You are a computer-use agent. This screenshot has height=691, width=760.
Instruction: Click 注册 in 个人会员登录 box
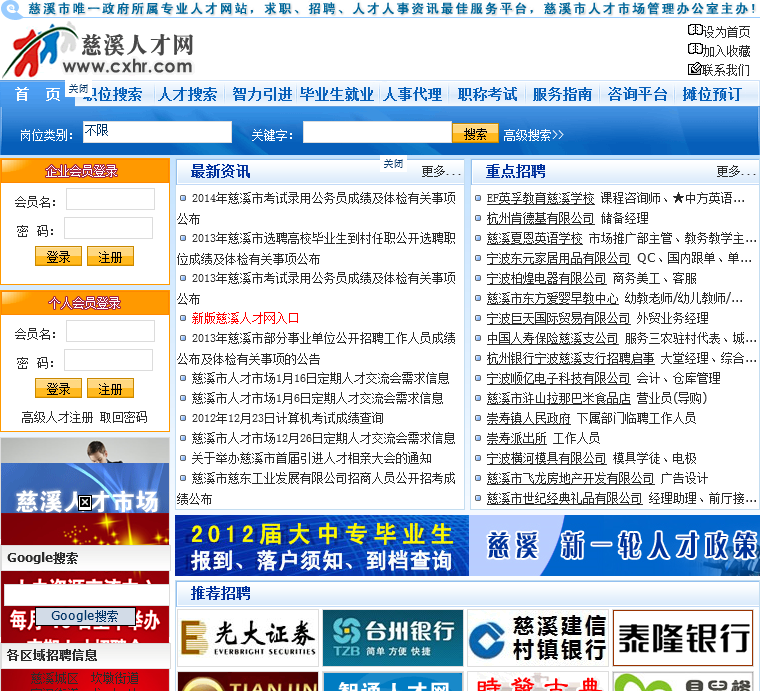(110, 388)
